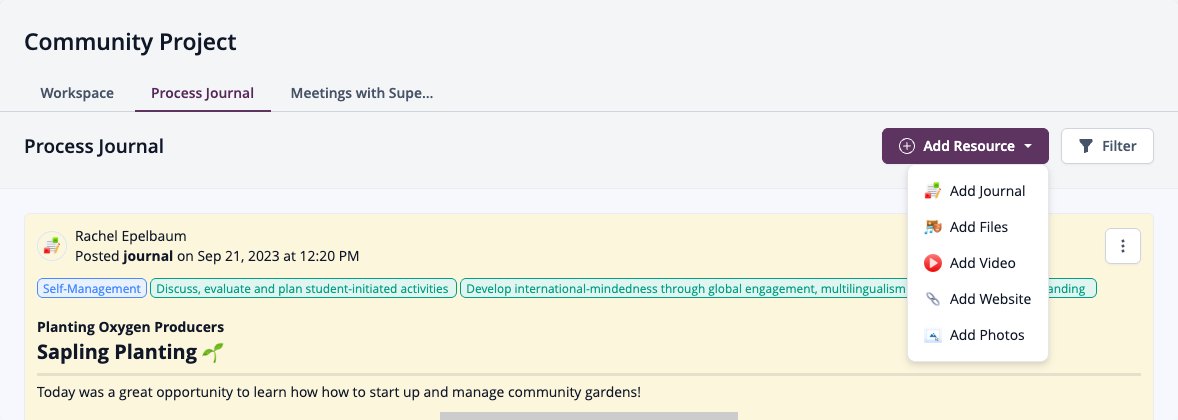Open the Meetings with Supe... tab
1178x420 pixels.
[361, 93]
